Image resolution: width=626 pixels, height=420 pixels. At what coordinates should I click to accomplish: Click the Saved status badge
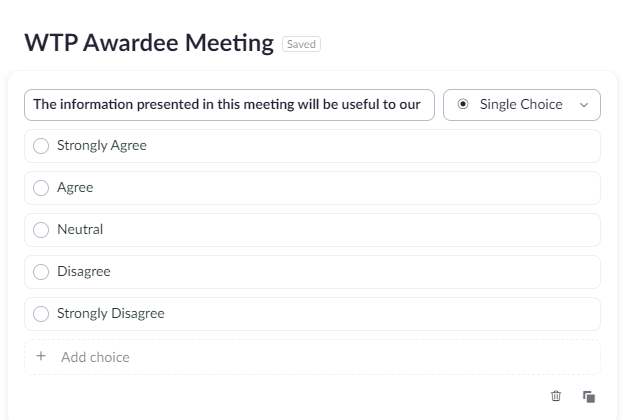tap(301, 44)
